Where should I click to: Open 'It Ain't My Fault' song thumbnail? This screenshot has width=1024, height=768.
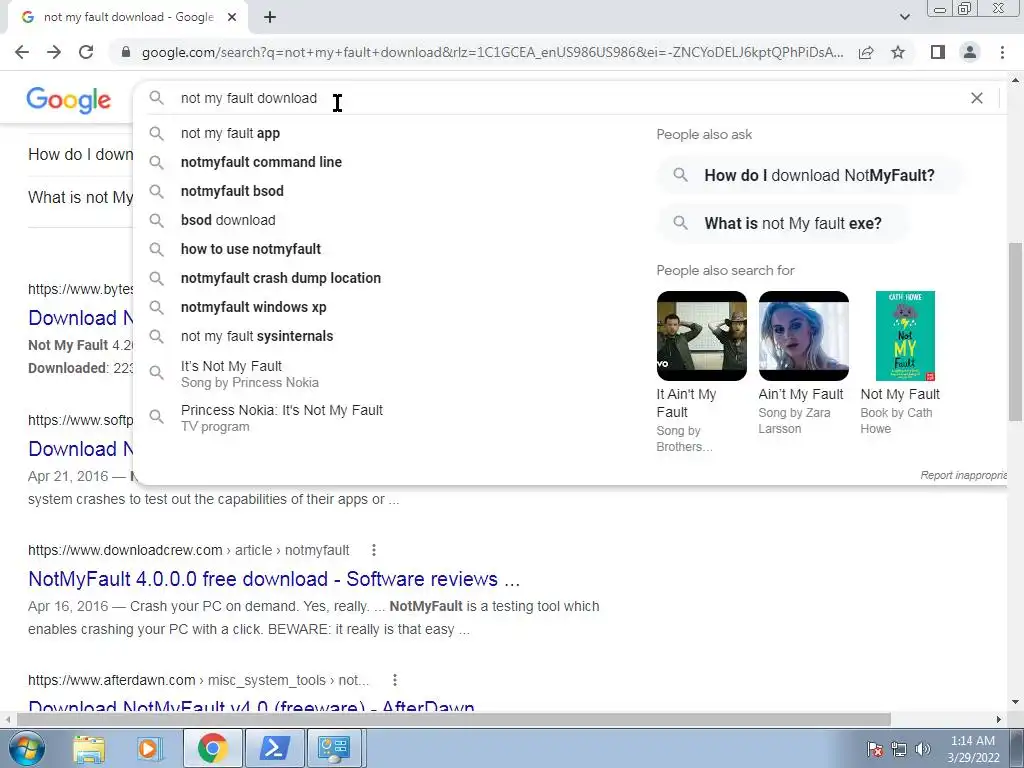(x=701, y=336)
